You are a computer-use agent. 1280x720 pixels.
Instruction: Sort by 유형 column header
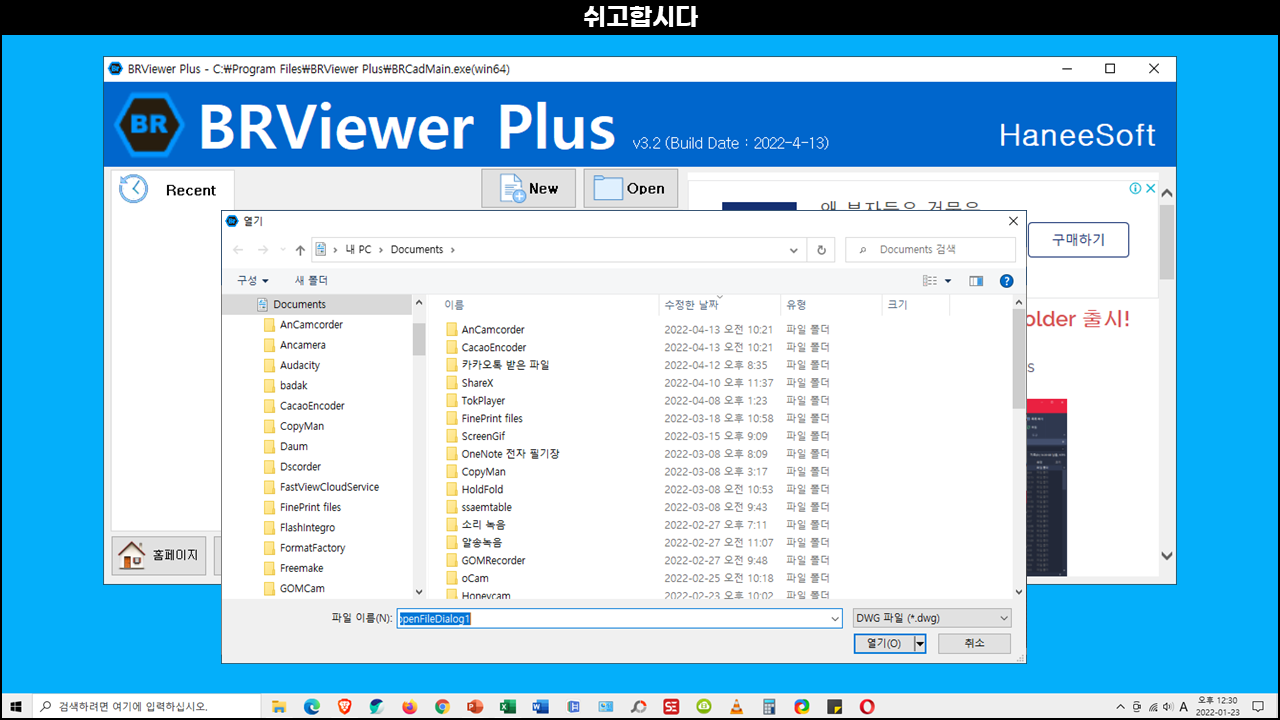coord(831,304)
